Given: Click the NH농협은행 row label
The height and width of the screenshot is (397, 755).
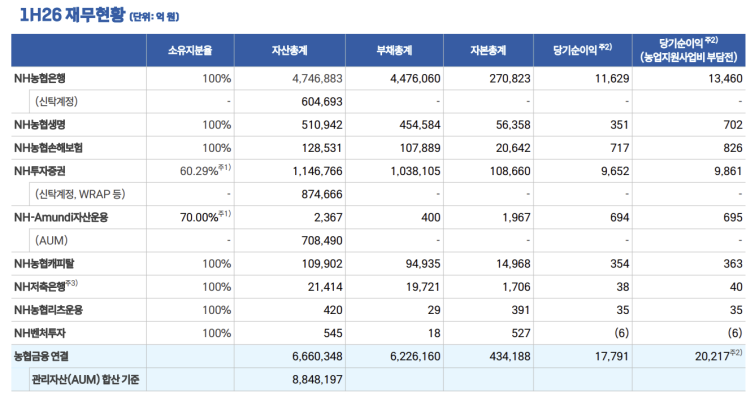Looking at the screenshot, I should [x=40, y=78].
